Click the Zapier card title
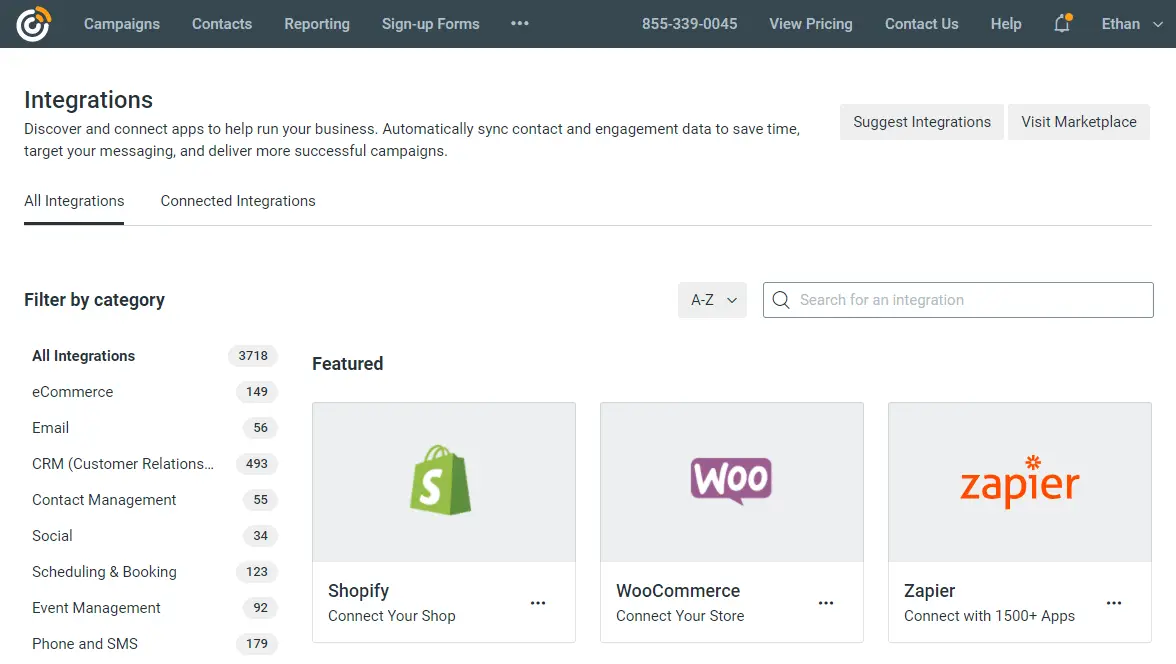This screenshot has width=1176, height=664. [x=929, y=591]
